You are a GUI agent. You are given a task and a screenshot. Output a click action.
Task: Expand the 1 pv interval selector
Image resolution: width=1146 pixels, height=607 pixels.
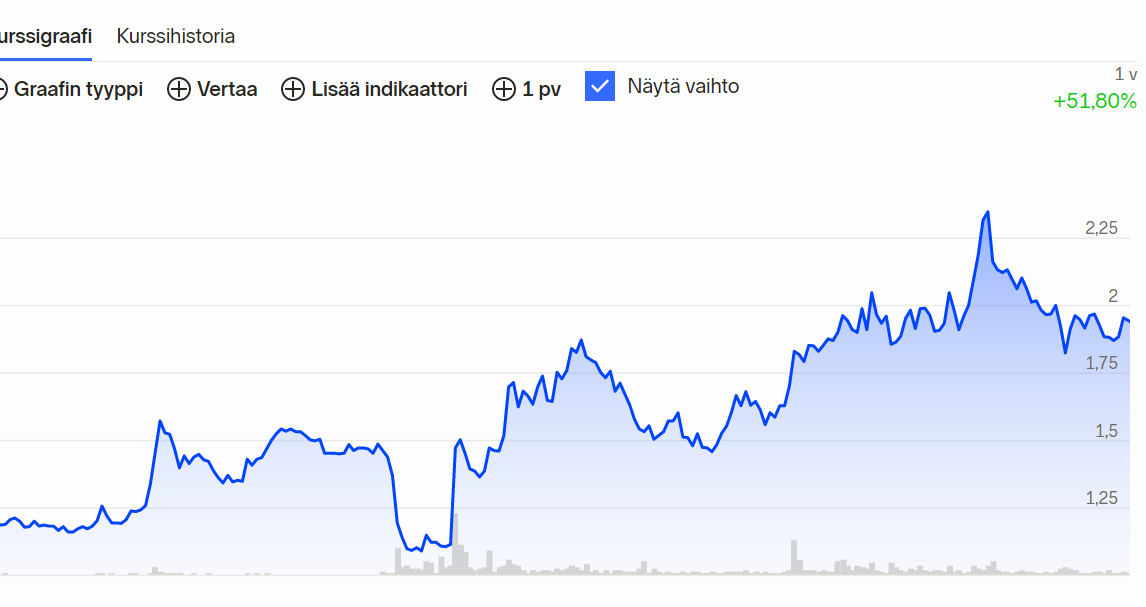tap(526, 89)
